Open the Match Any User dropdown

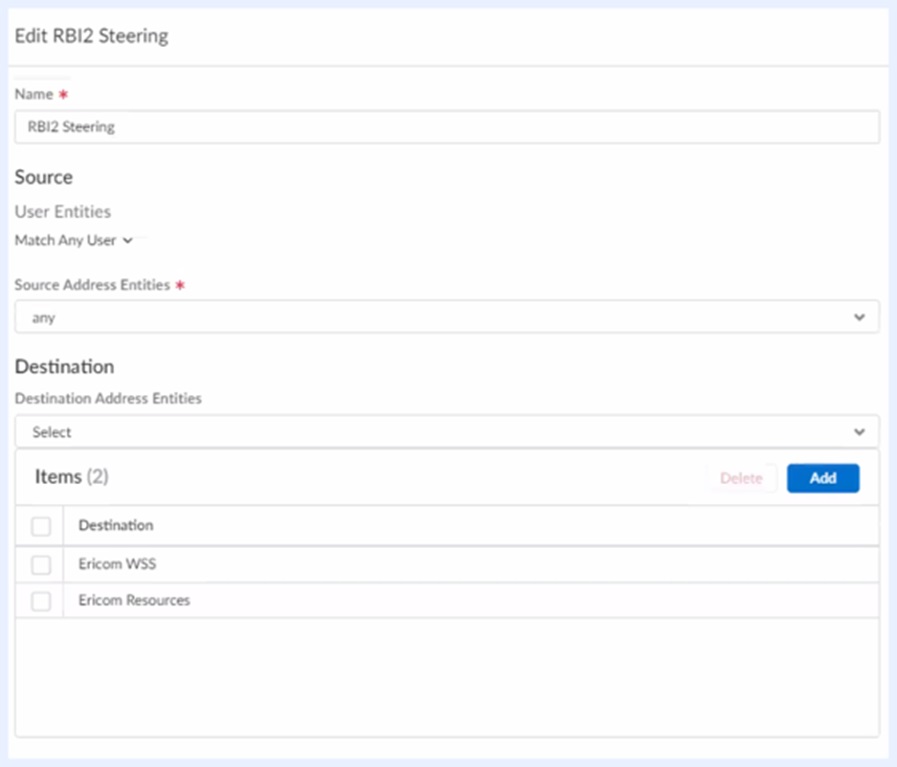coord(73,241)
